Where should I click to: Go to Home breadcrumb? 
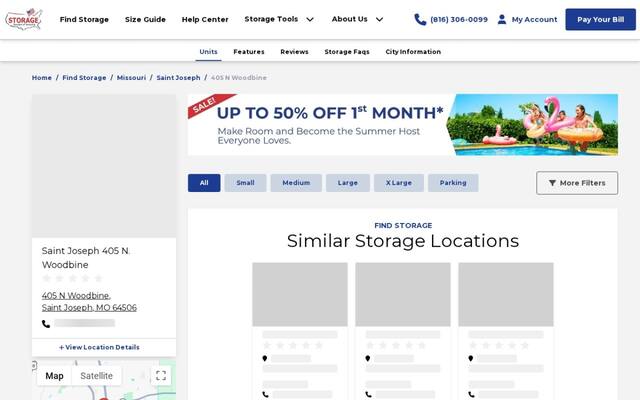42,78
